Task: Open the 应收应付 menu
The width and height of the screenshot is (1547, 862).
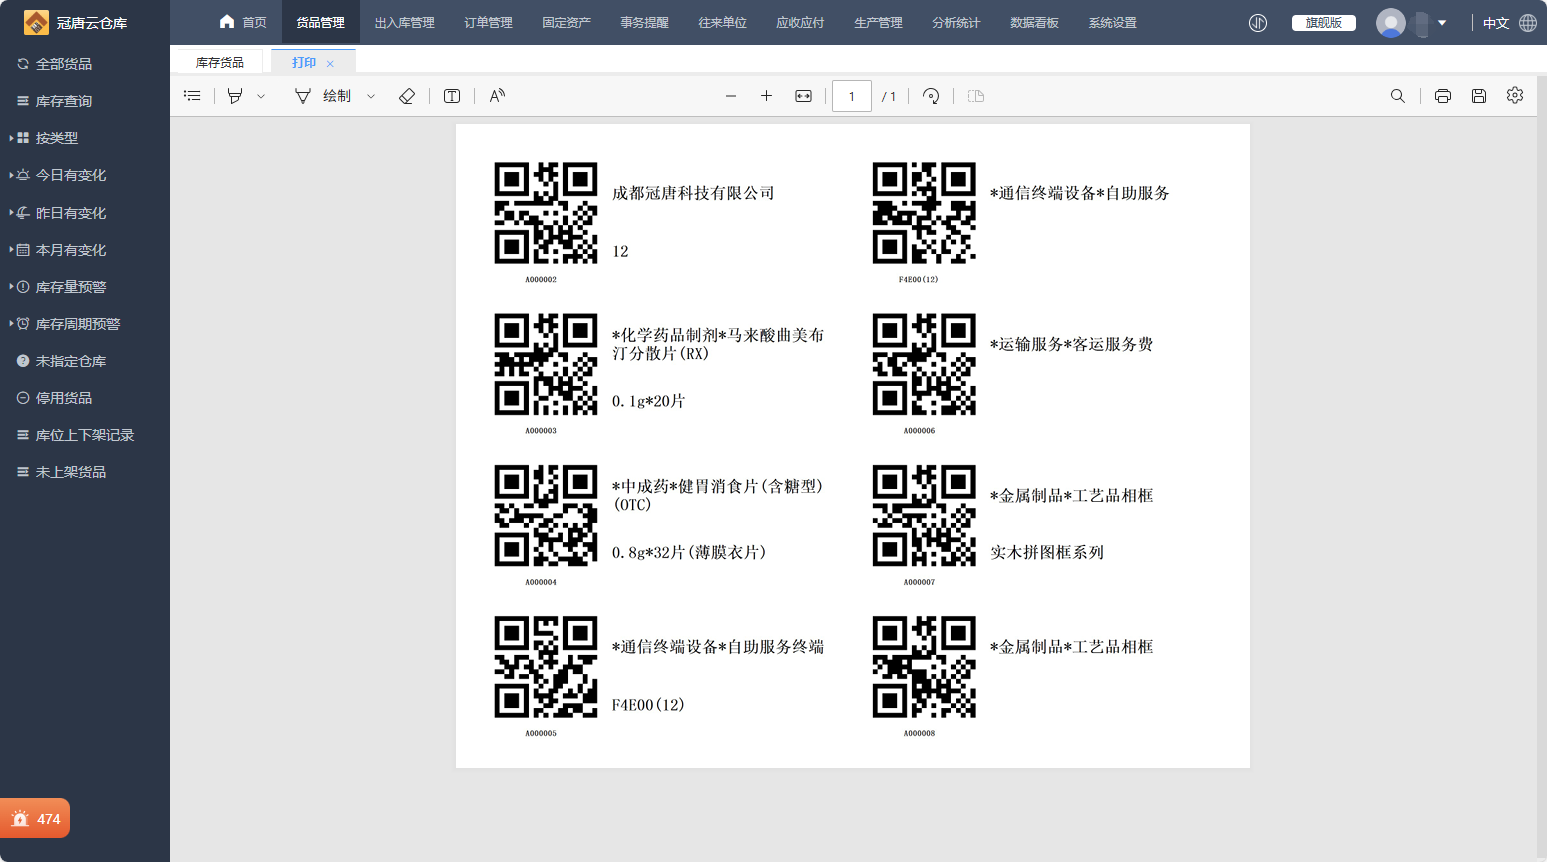Action: click(x=800, y=22)
